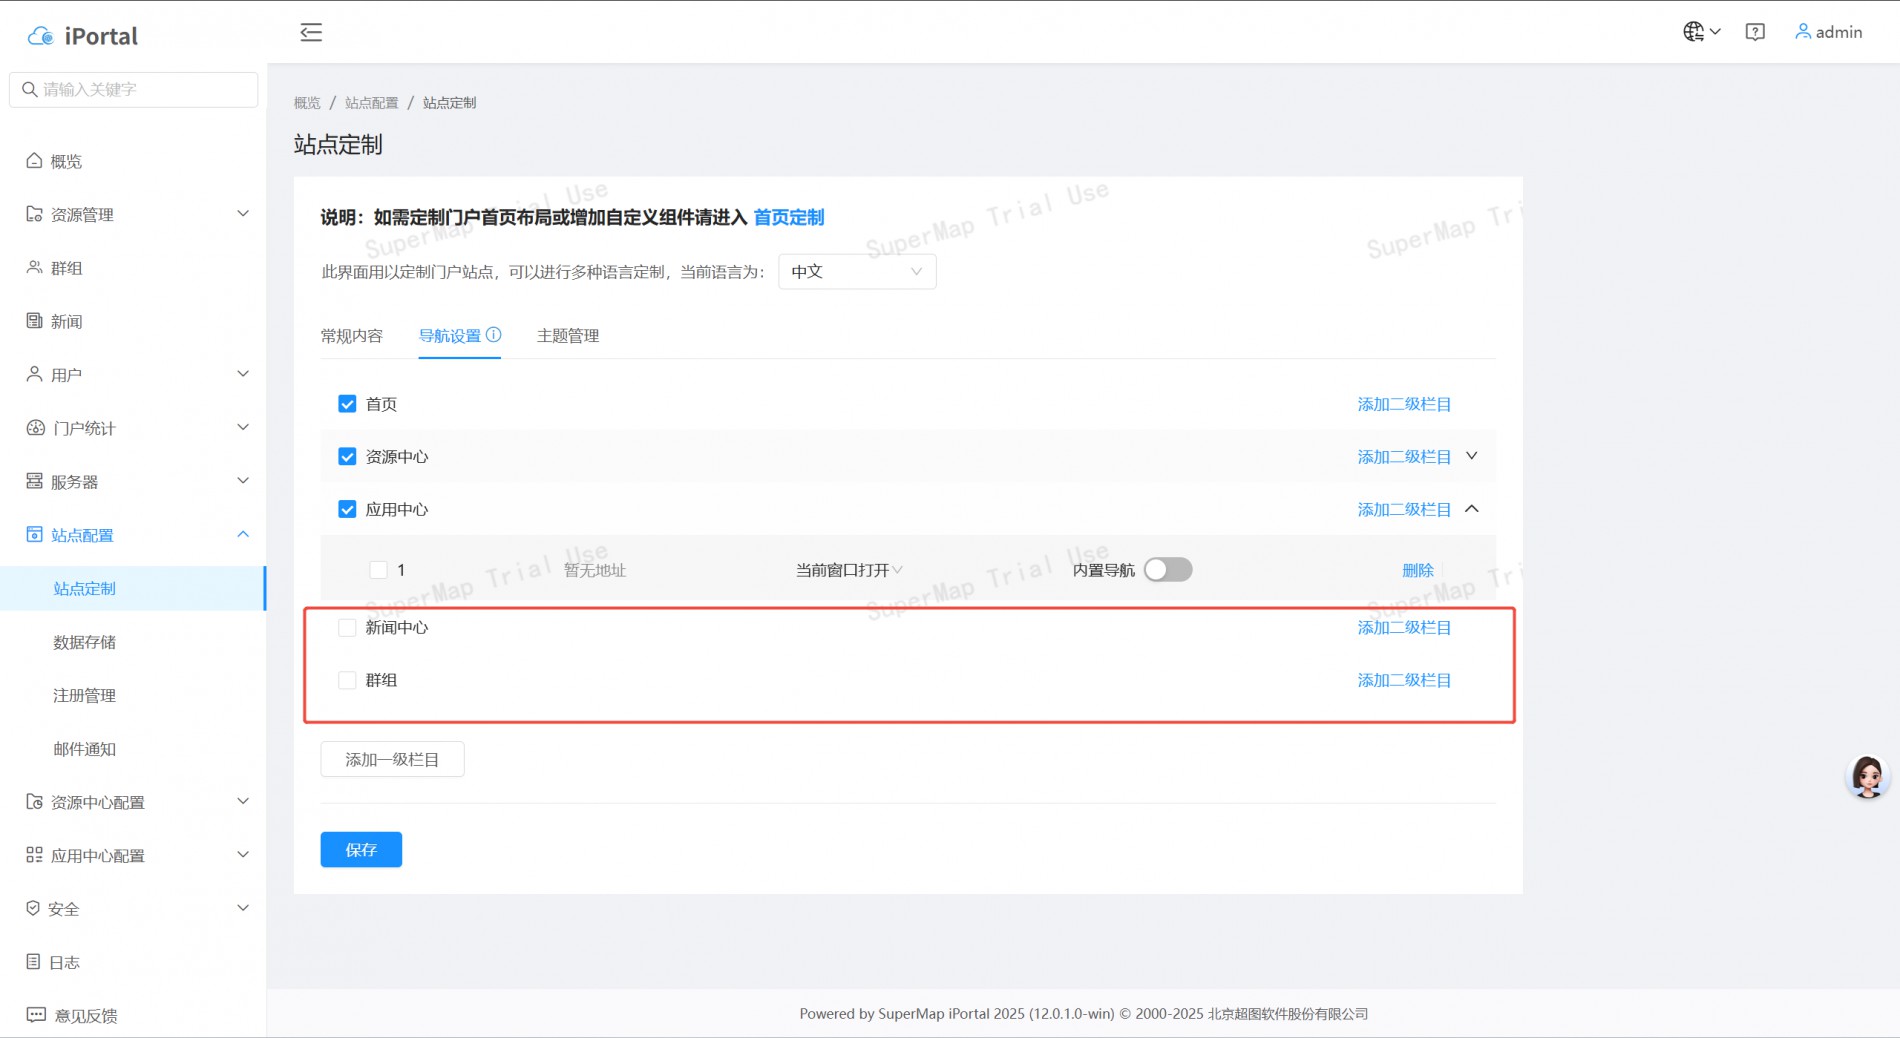Click the virtual assistant avatar icon
Viewport: 1900px width, 1038px height.
(x=1866, y=777)
